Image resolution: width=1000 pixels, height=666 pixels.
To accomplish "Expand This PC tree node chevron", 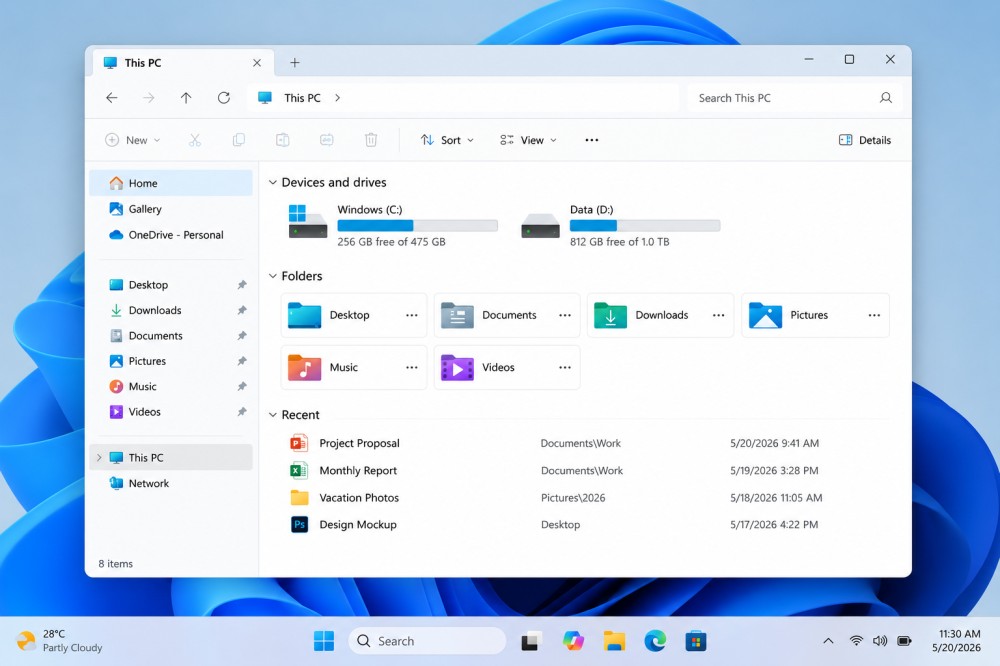I will click(99, 457).
